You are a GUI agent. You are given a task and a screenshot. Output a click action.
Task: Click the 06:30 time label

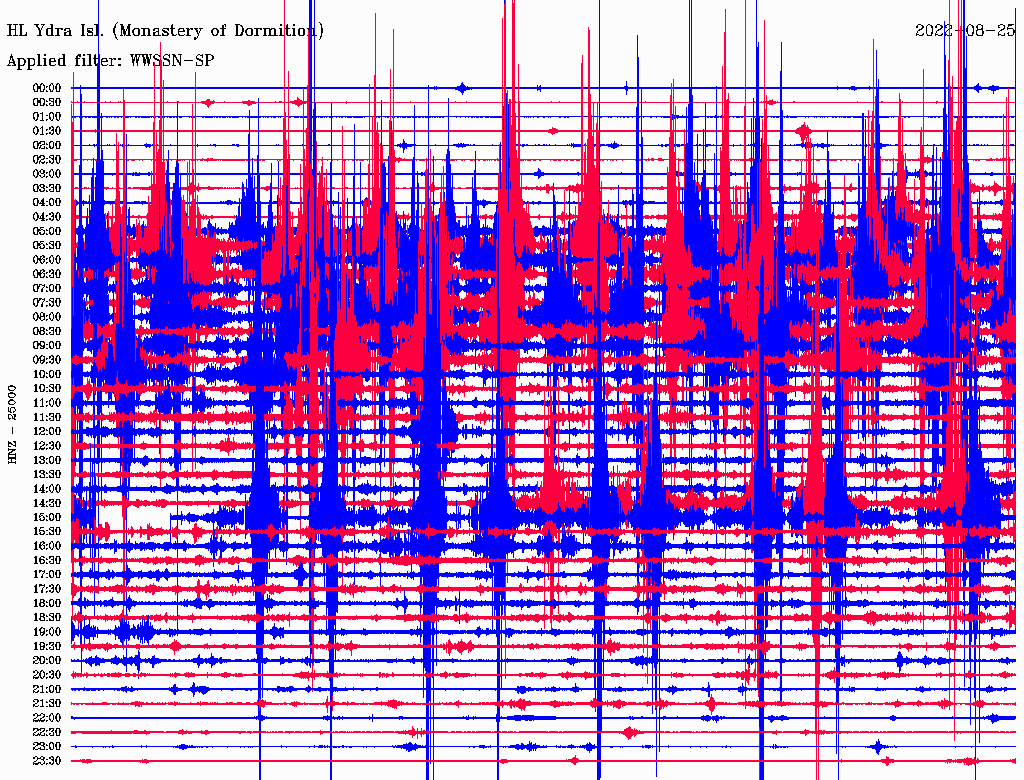(47, 274)
